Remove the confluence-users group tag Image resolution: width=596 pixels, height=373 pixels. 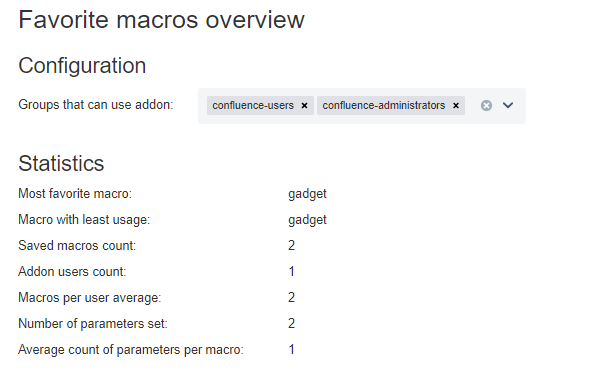(x=304, y=106)
